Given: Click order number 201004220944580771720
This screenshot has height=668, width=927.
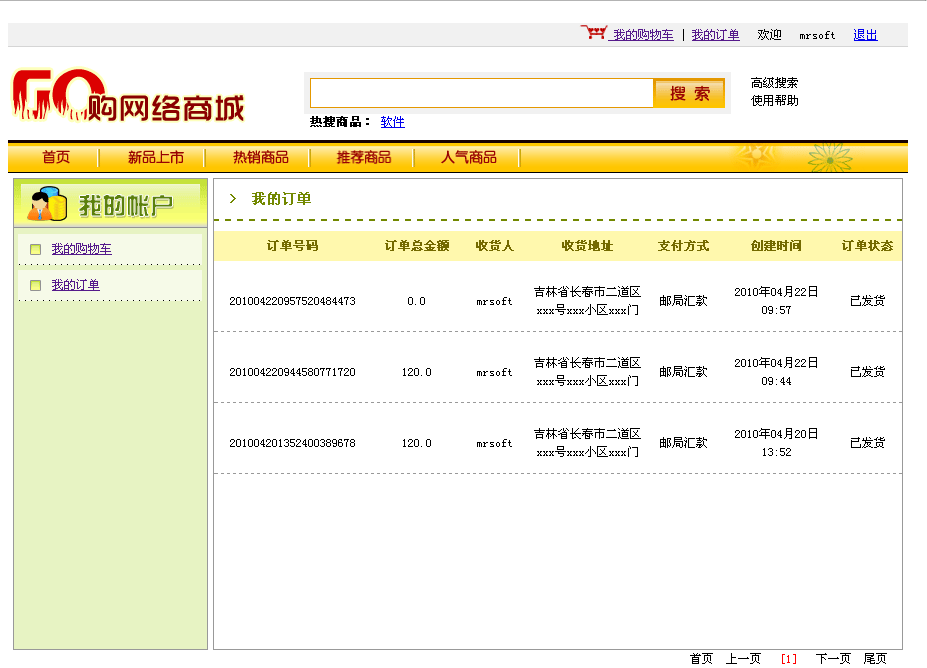Looking at the screenshot, I should [293, 372].
